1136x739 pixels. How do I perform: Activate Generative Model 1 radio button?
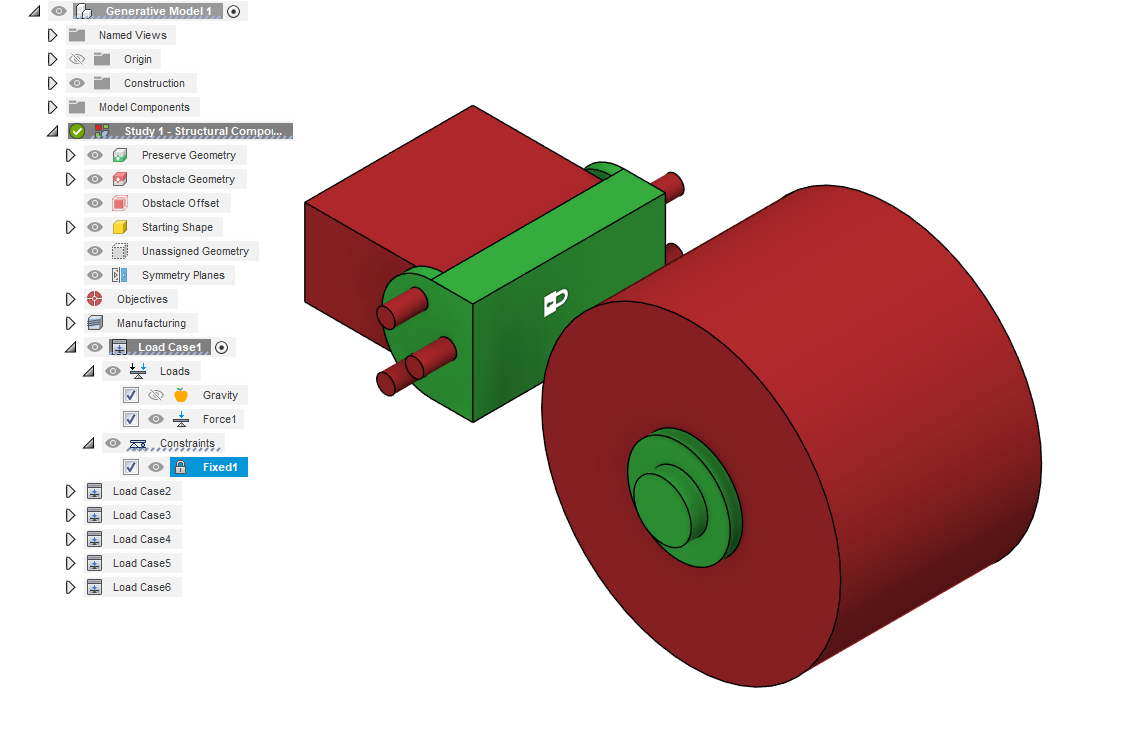234,11
